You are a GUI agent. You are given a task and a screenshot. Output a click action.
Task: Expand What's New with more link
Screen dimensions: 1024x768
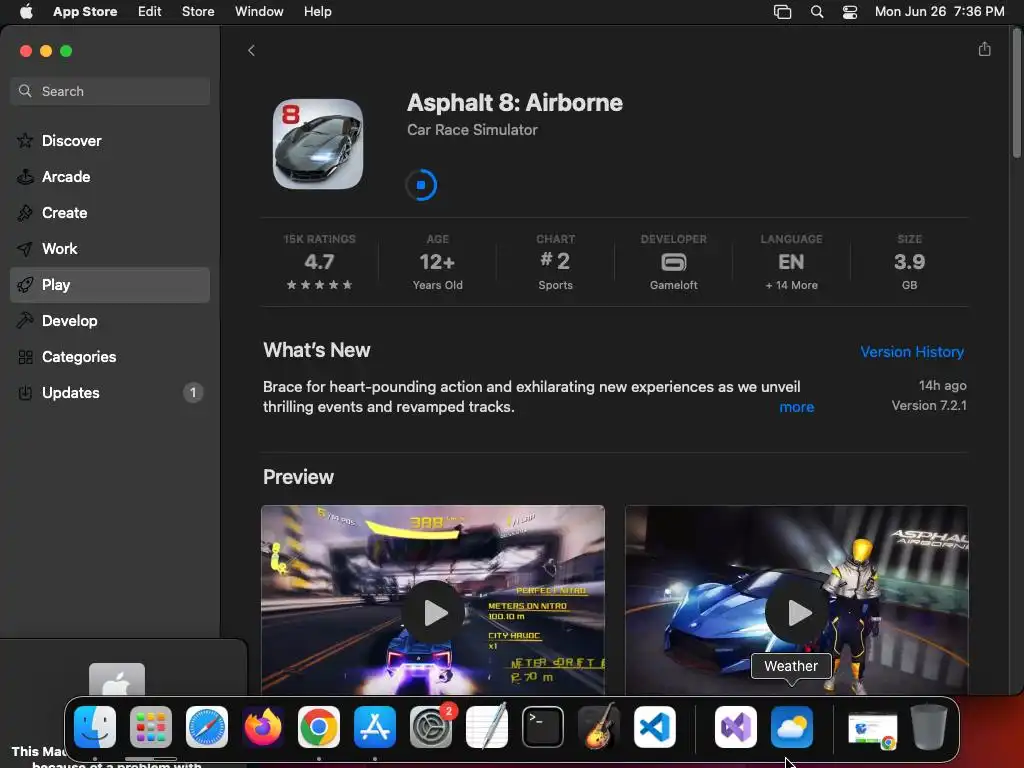pyautogui.click(x=797, y=407)
